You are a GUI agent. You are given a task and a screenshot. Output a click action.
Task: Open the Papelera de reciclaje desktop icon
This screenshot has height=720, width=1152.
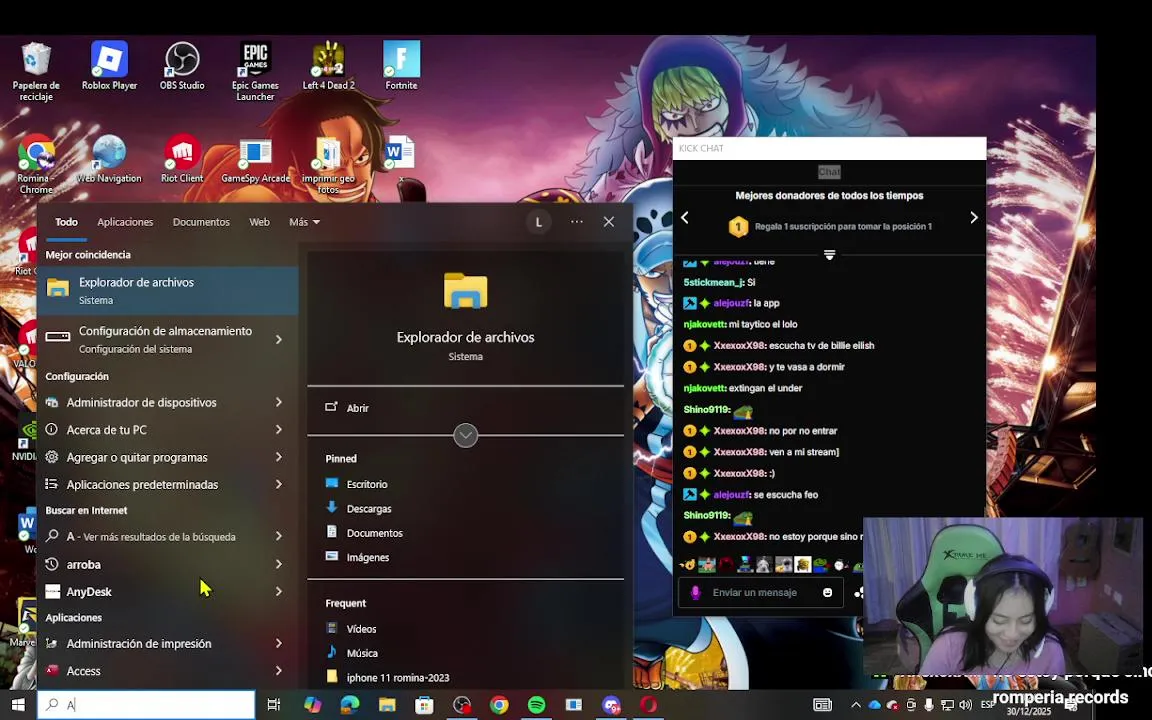point(35,71)
